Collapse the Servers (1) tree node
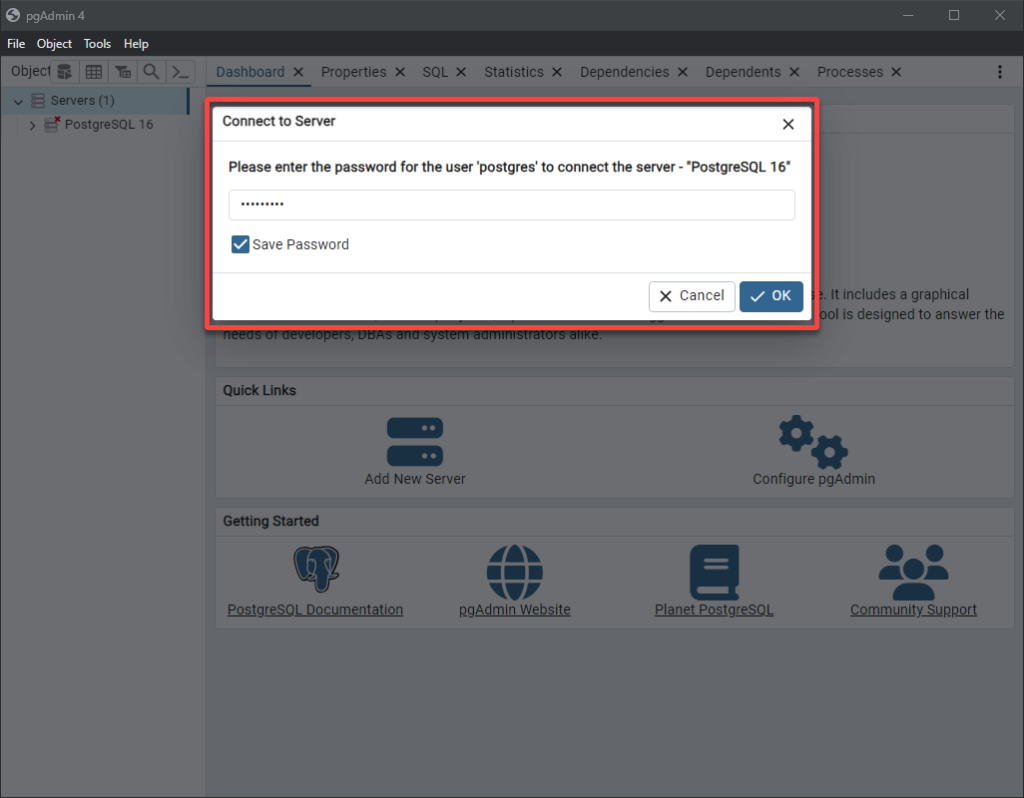This screenshot has width=1024, height=798. tap(17, 101)
